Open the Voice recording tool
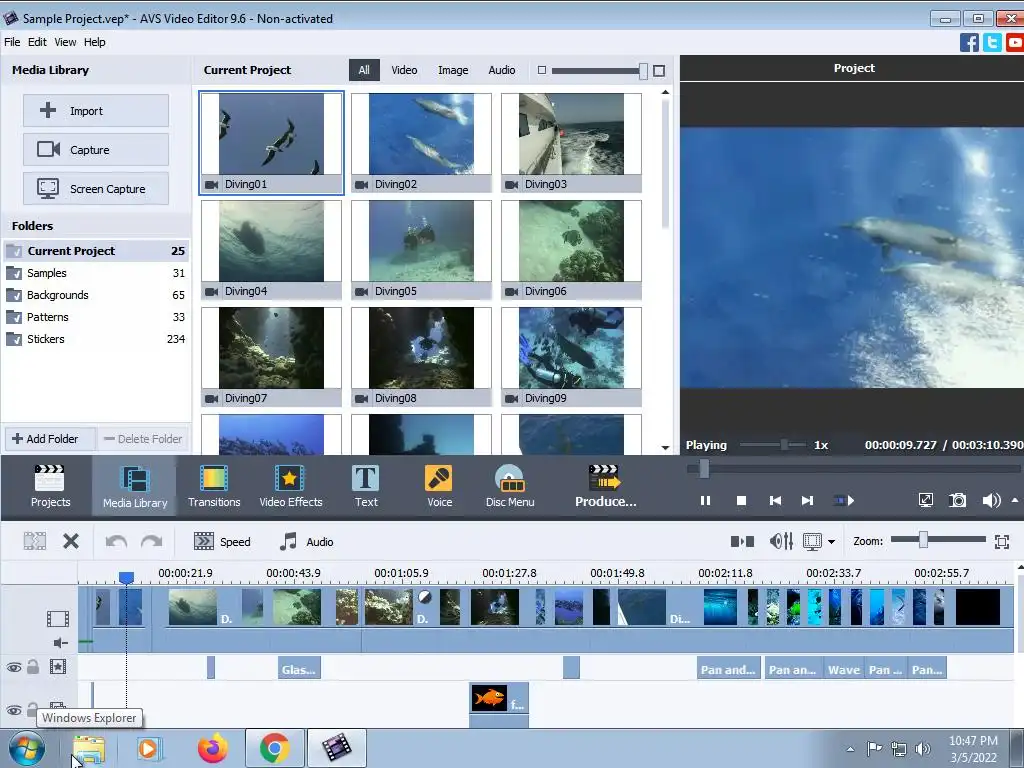This screenshot has width=1024, height=768. pyautogui.click(x=439, y=486)
